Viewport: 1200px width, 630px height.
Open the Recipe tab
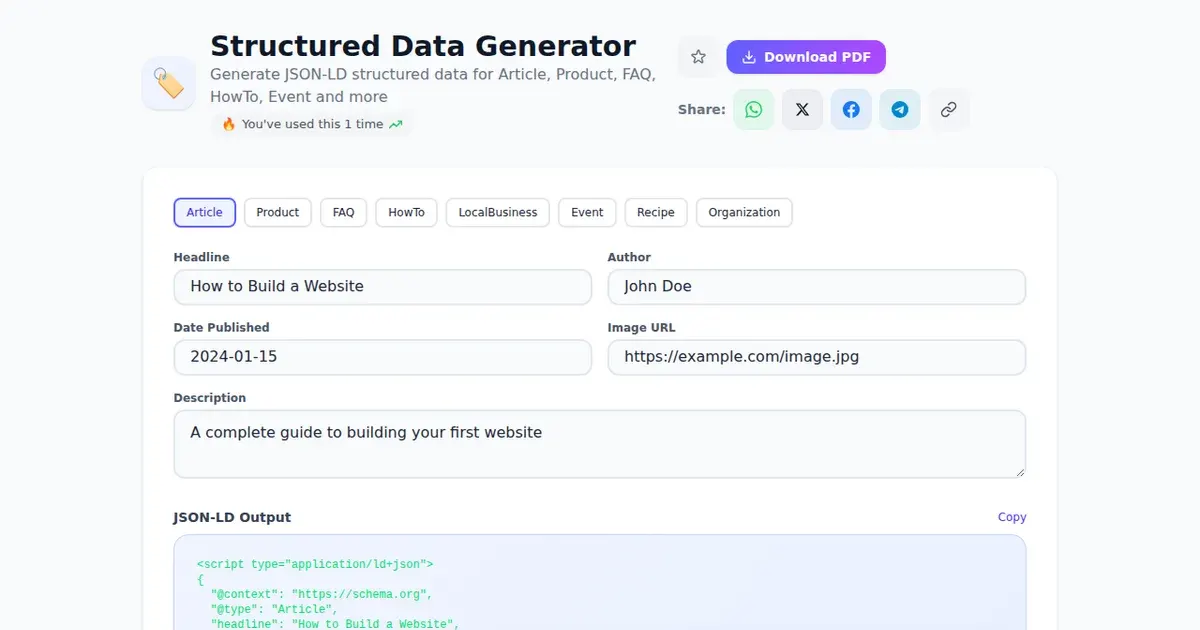pyautogui.click(x=656, y=212)
